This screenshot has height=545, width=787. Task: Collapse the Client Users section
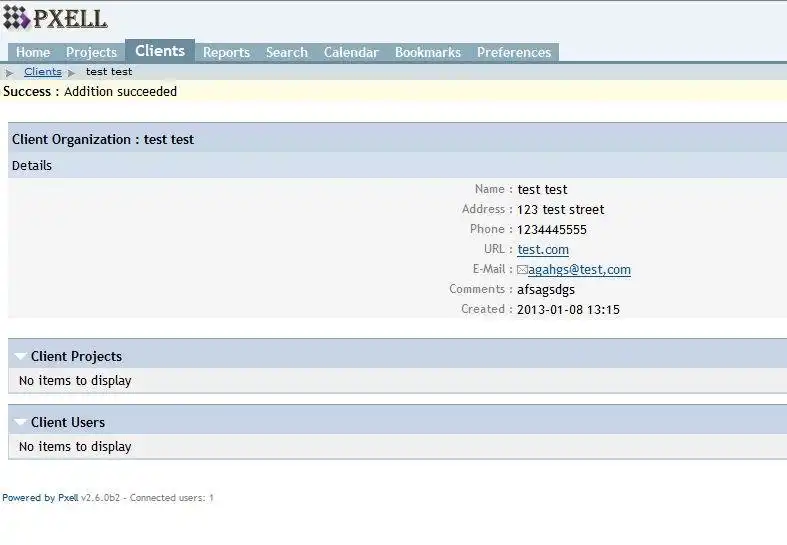pyautogui.click(x=21, y=423)
